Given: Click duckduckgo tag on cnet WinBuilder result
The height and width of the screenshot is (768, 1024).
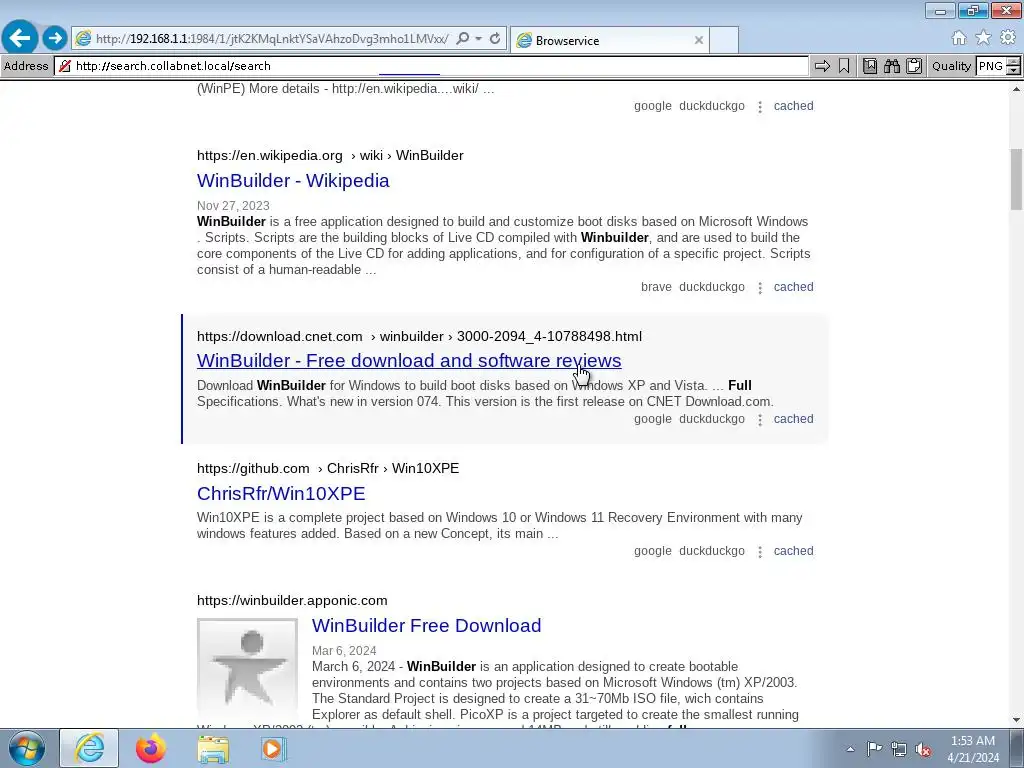Looking at the screenshot, I should pyautogui.click(x=712, y=419).
